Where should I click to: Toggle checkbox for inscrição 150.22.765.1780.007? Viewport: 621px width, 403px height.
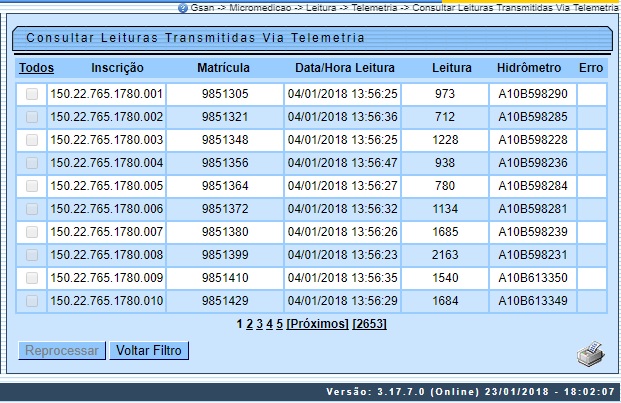click(32, 232)
